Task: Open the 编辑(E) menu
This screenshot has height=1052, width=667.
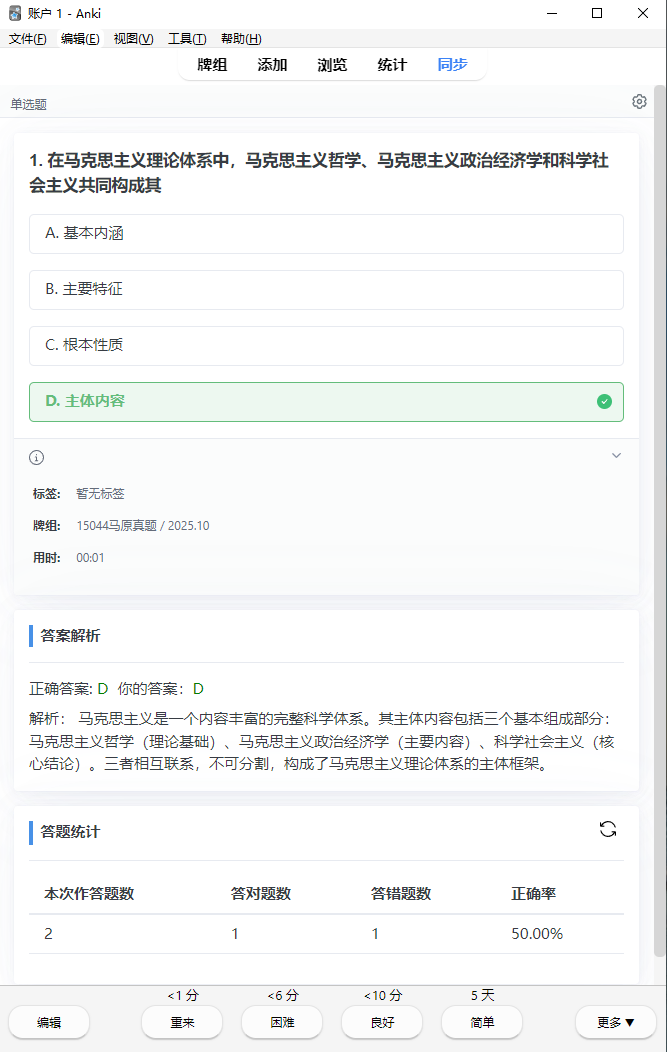Action: (80, 39)
